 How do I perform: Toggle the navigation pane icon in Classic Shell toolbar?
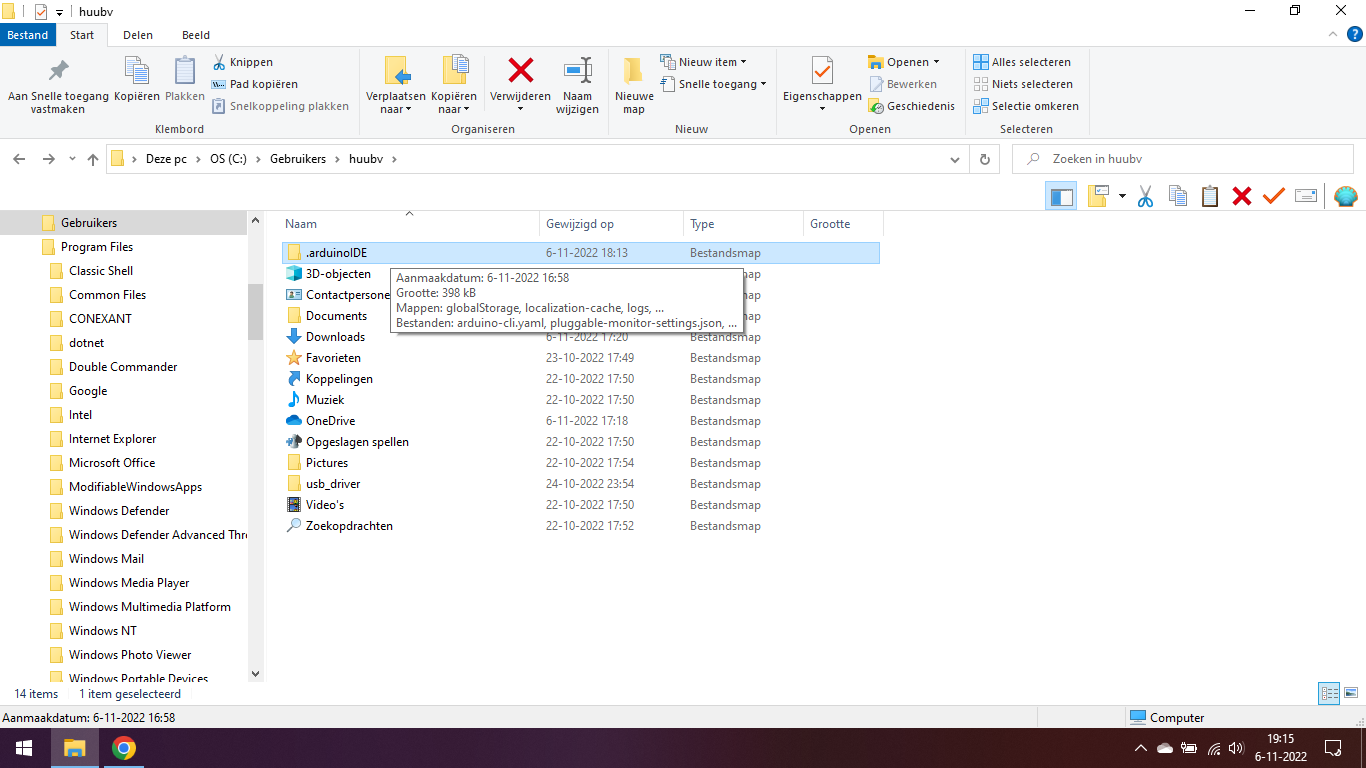pyautogui.click(x=1061, y=196)
